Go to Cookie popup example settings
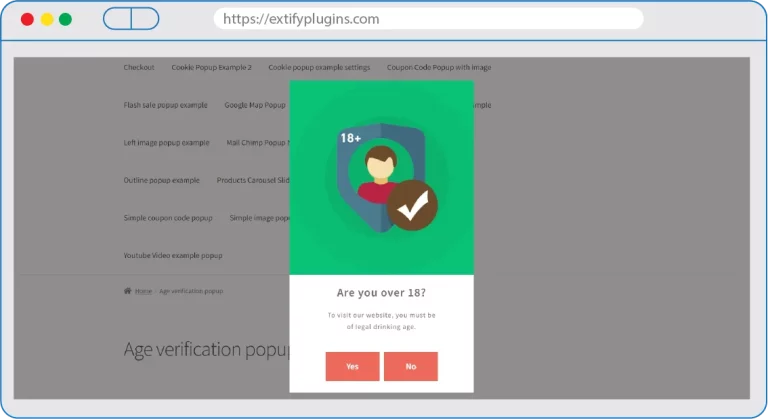Viewport: 768px width, 419px height. (319, 68)
